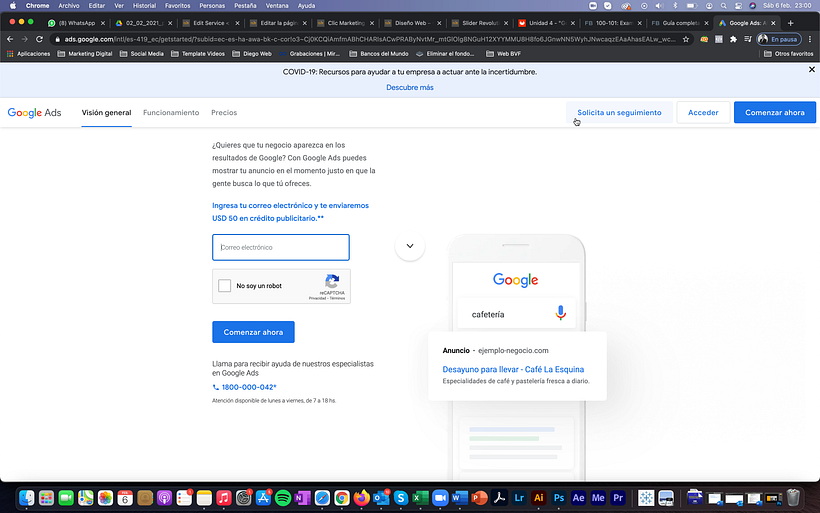The image size is (820, 513).
Task: Open the 'Marketing Digital' bookmarks folder
Action: [x=85, y=54]
